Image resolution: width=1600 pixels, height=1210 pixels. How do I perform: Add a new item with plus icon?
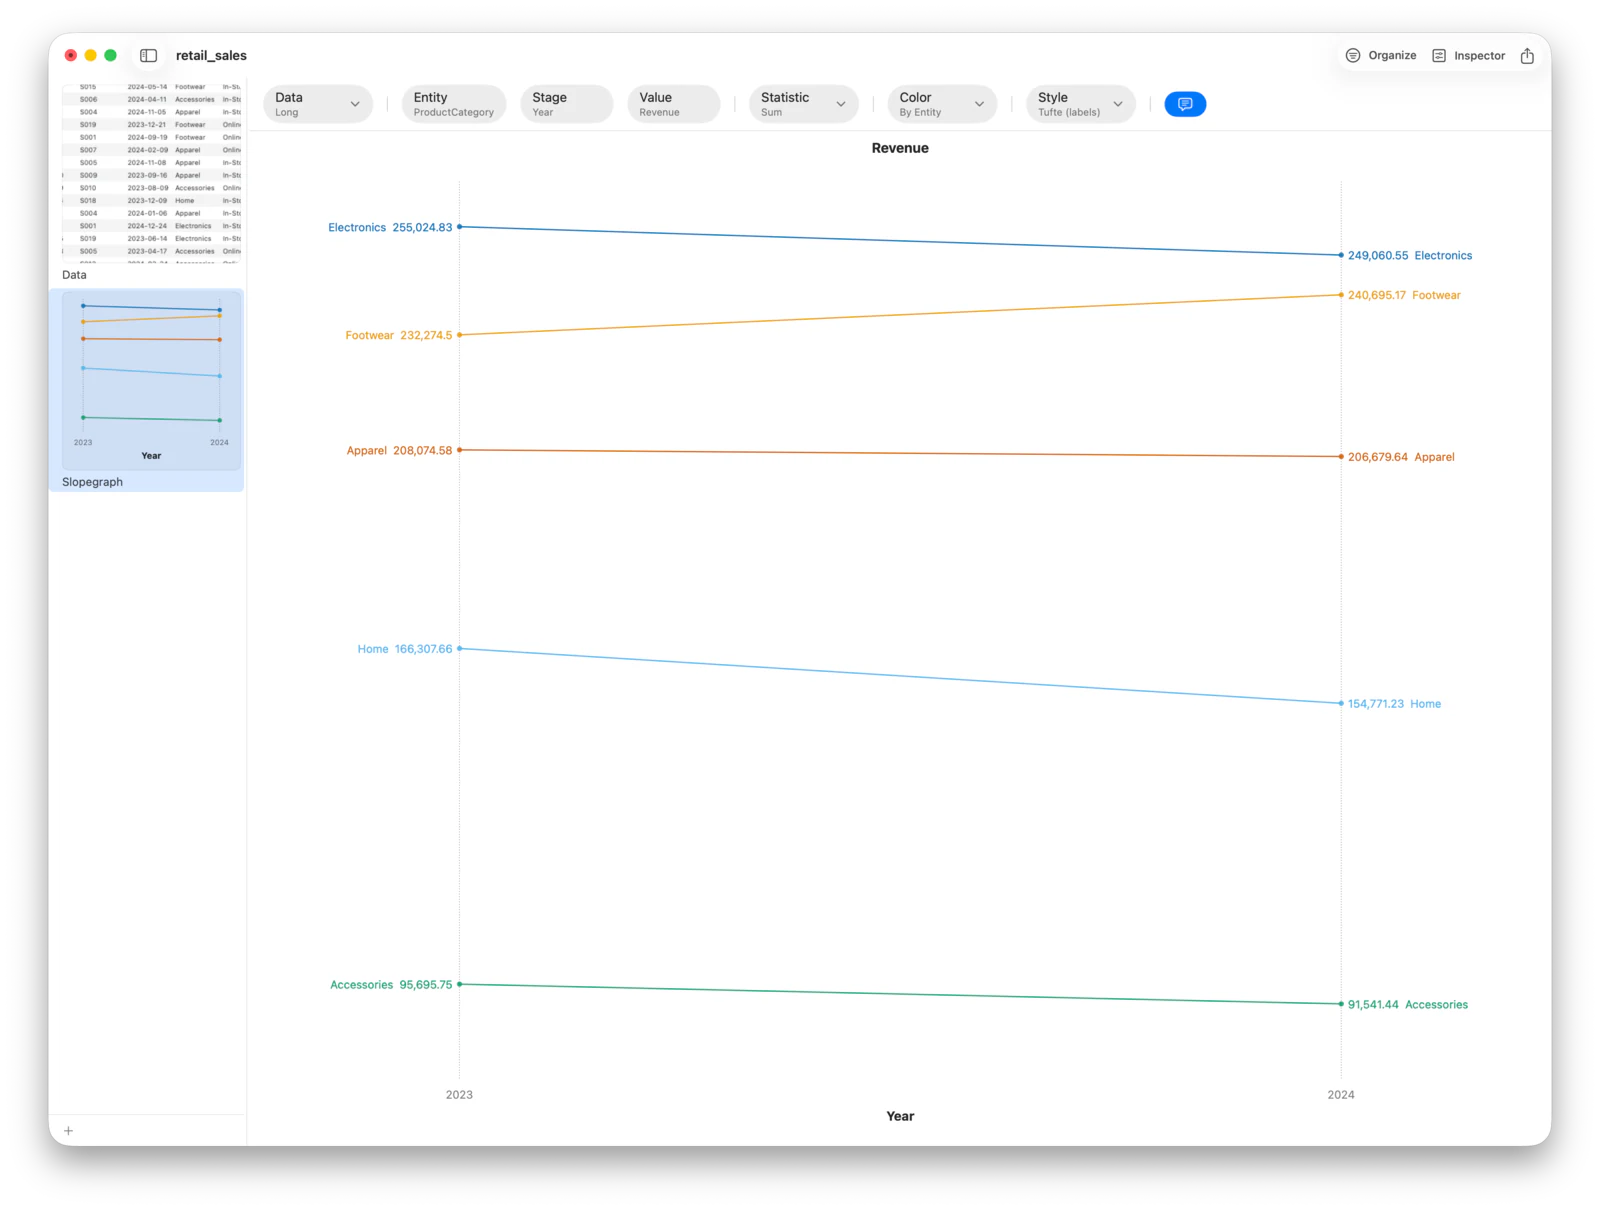pos(68,1131)
